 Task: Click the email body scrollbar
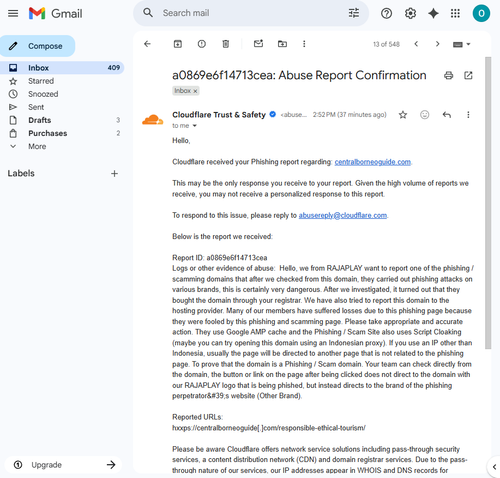click(488, 203)
